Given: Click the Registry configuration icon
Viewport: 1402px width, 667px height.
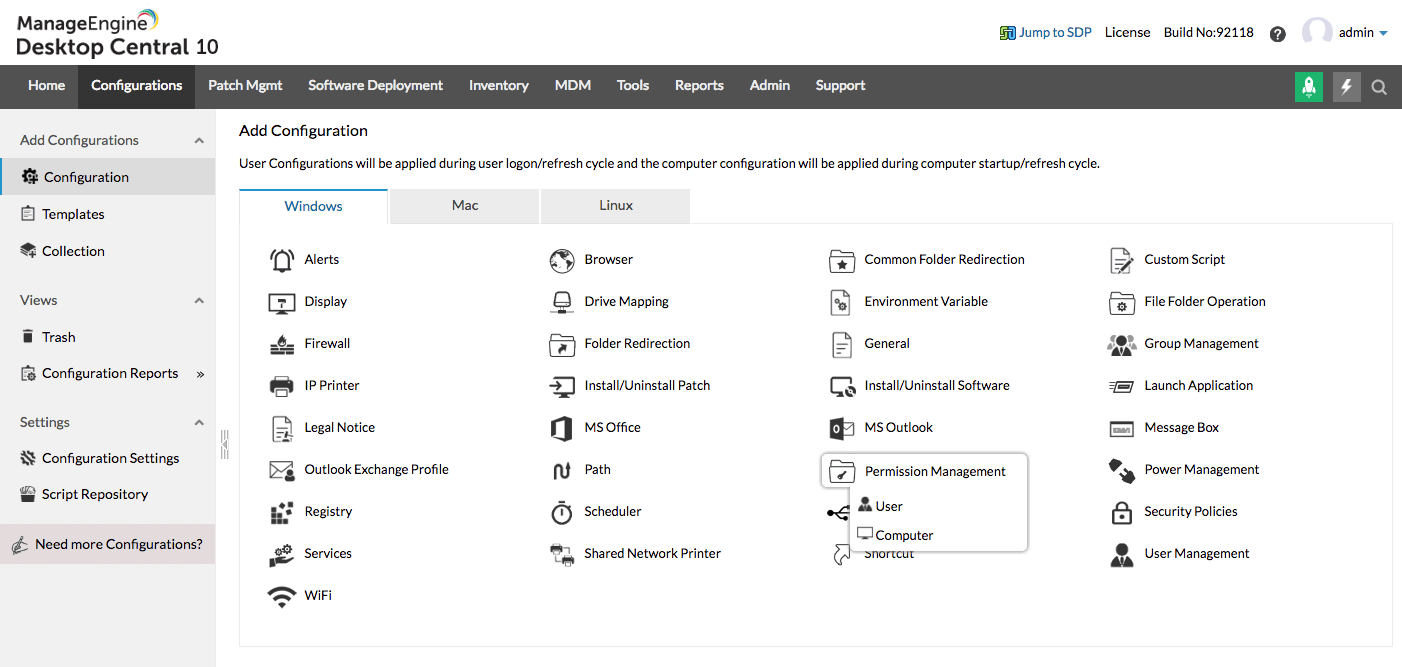Looking at the screenshot, I should (x=282, y=512).
